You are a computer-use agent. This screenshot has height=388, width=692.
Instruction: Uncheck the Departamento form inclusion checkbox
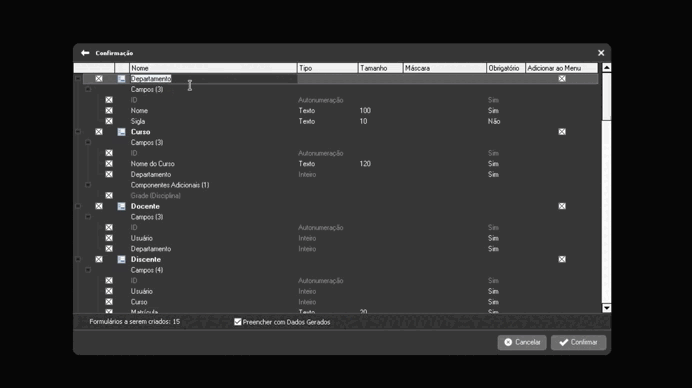coord(99,79)
